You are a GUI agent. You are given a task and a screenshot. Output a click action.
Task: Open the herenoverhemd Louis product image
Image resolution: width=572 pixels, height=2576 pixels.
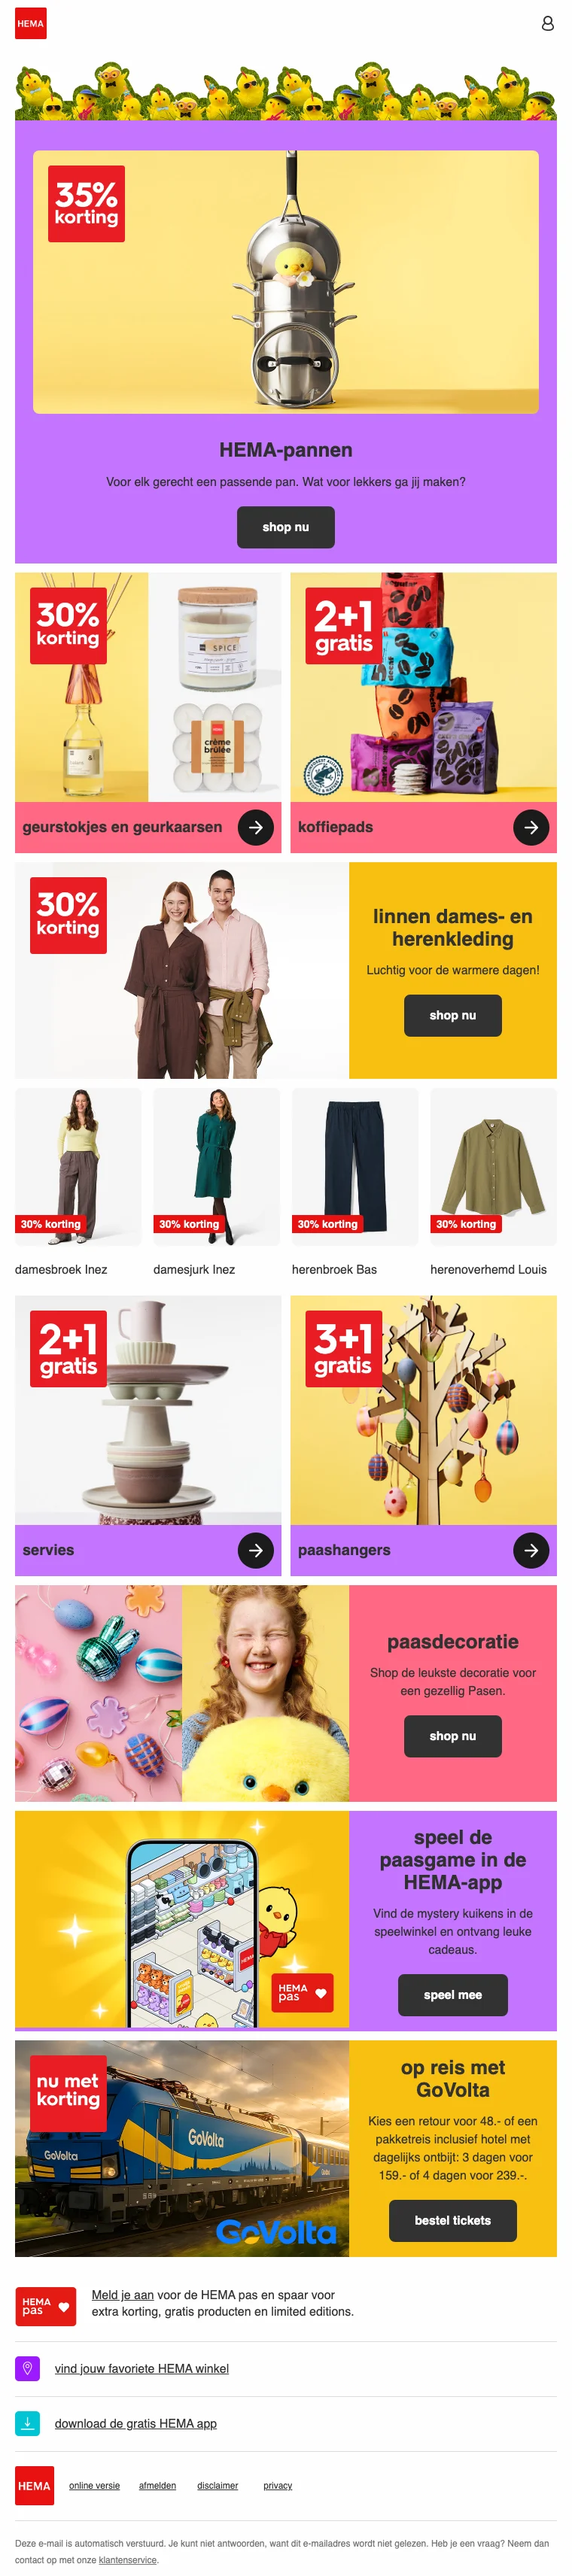point(493,1167)
